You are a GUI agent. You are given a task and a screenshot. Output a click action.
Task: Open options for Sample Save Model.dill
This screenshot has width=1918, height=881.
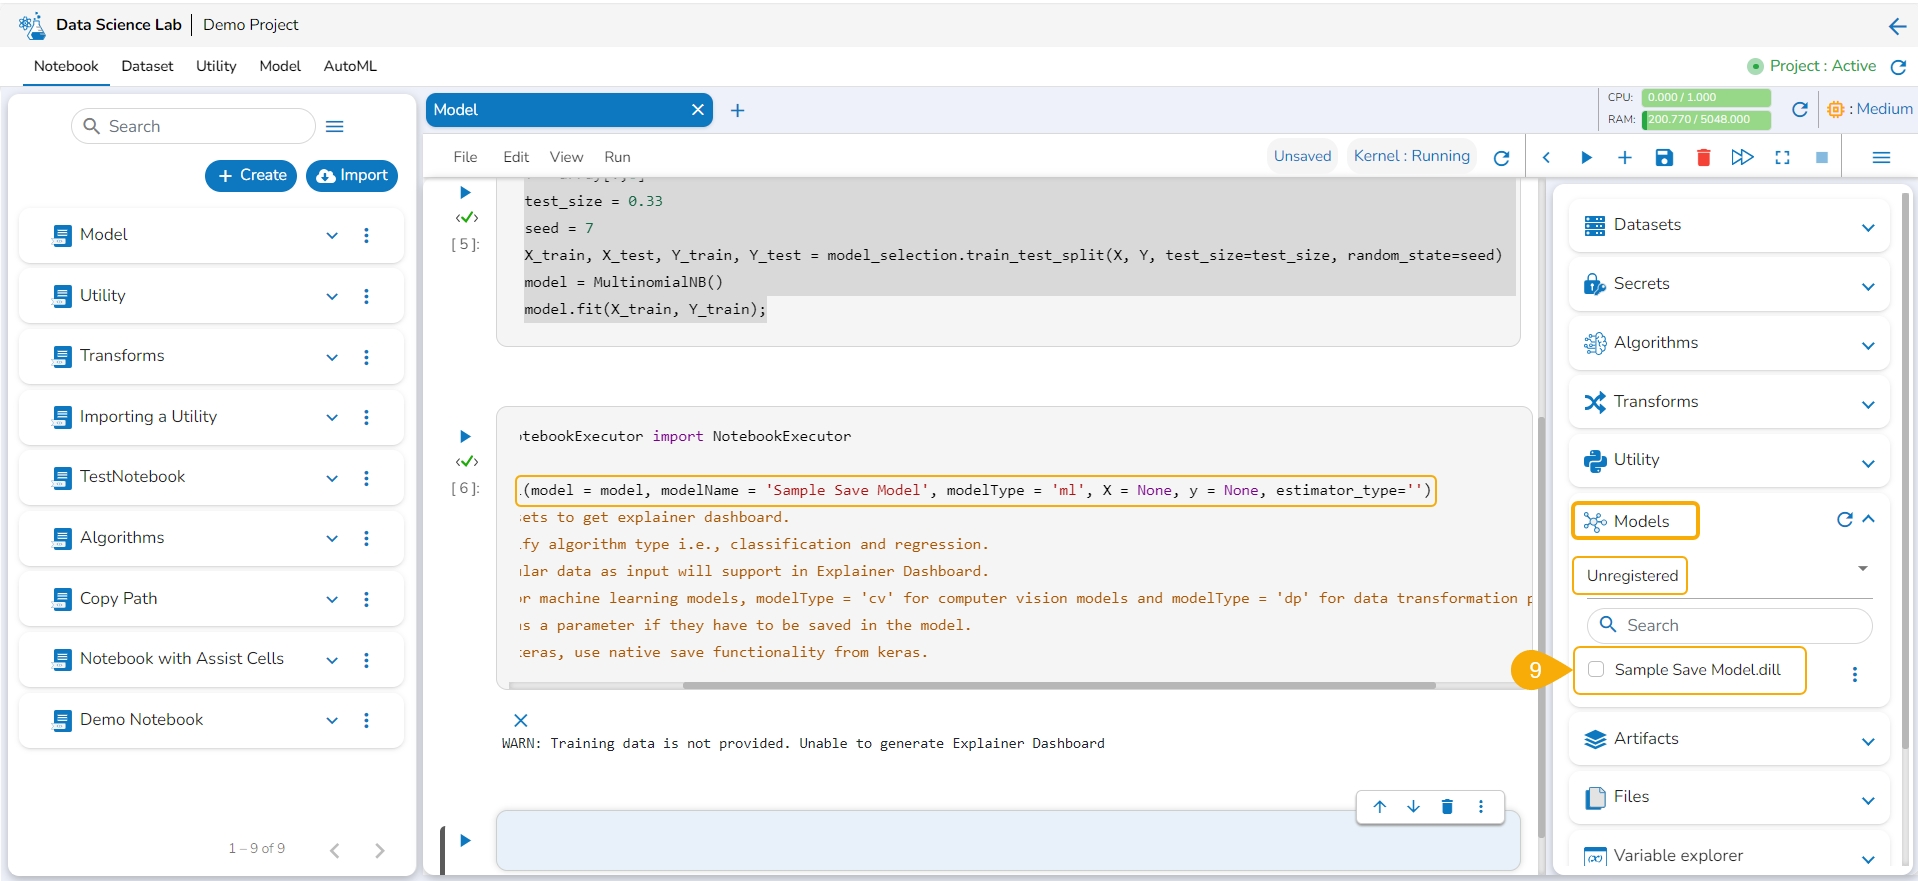click(x=1854, y=674)
